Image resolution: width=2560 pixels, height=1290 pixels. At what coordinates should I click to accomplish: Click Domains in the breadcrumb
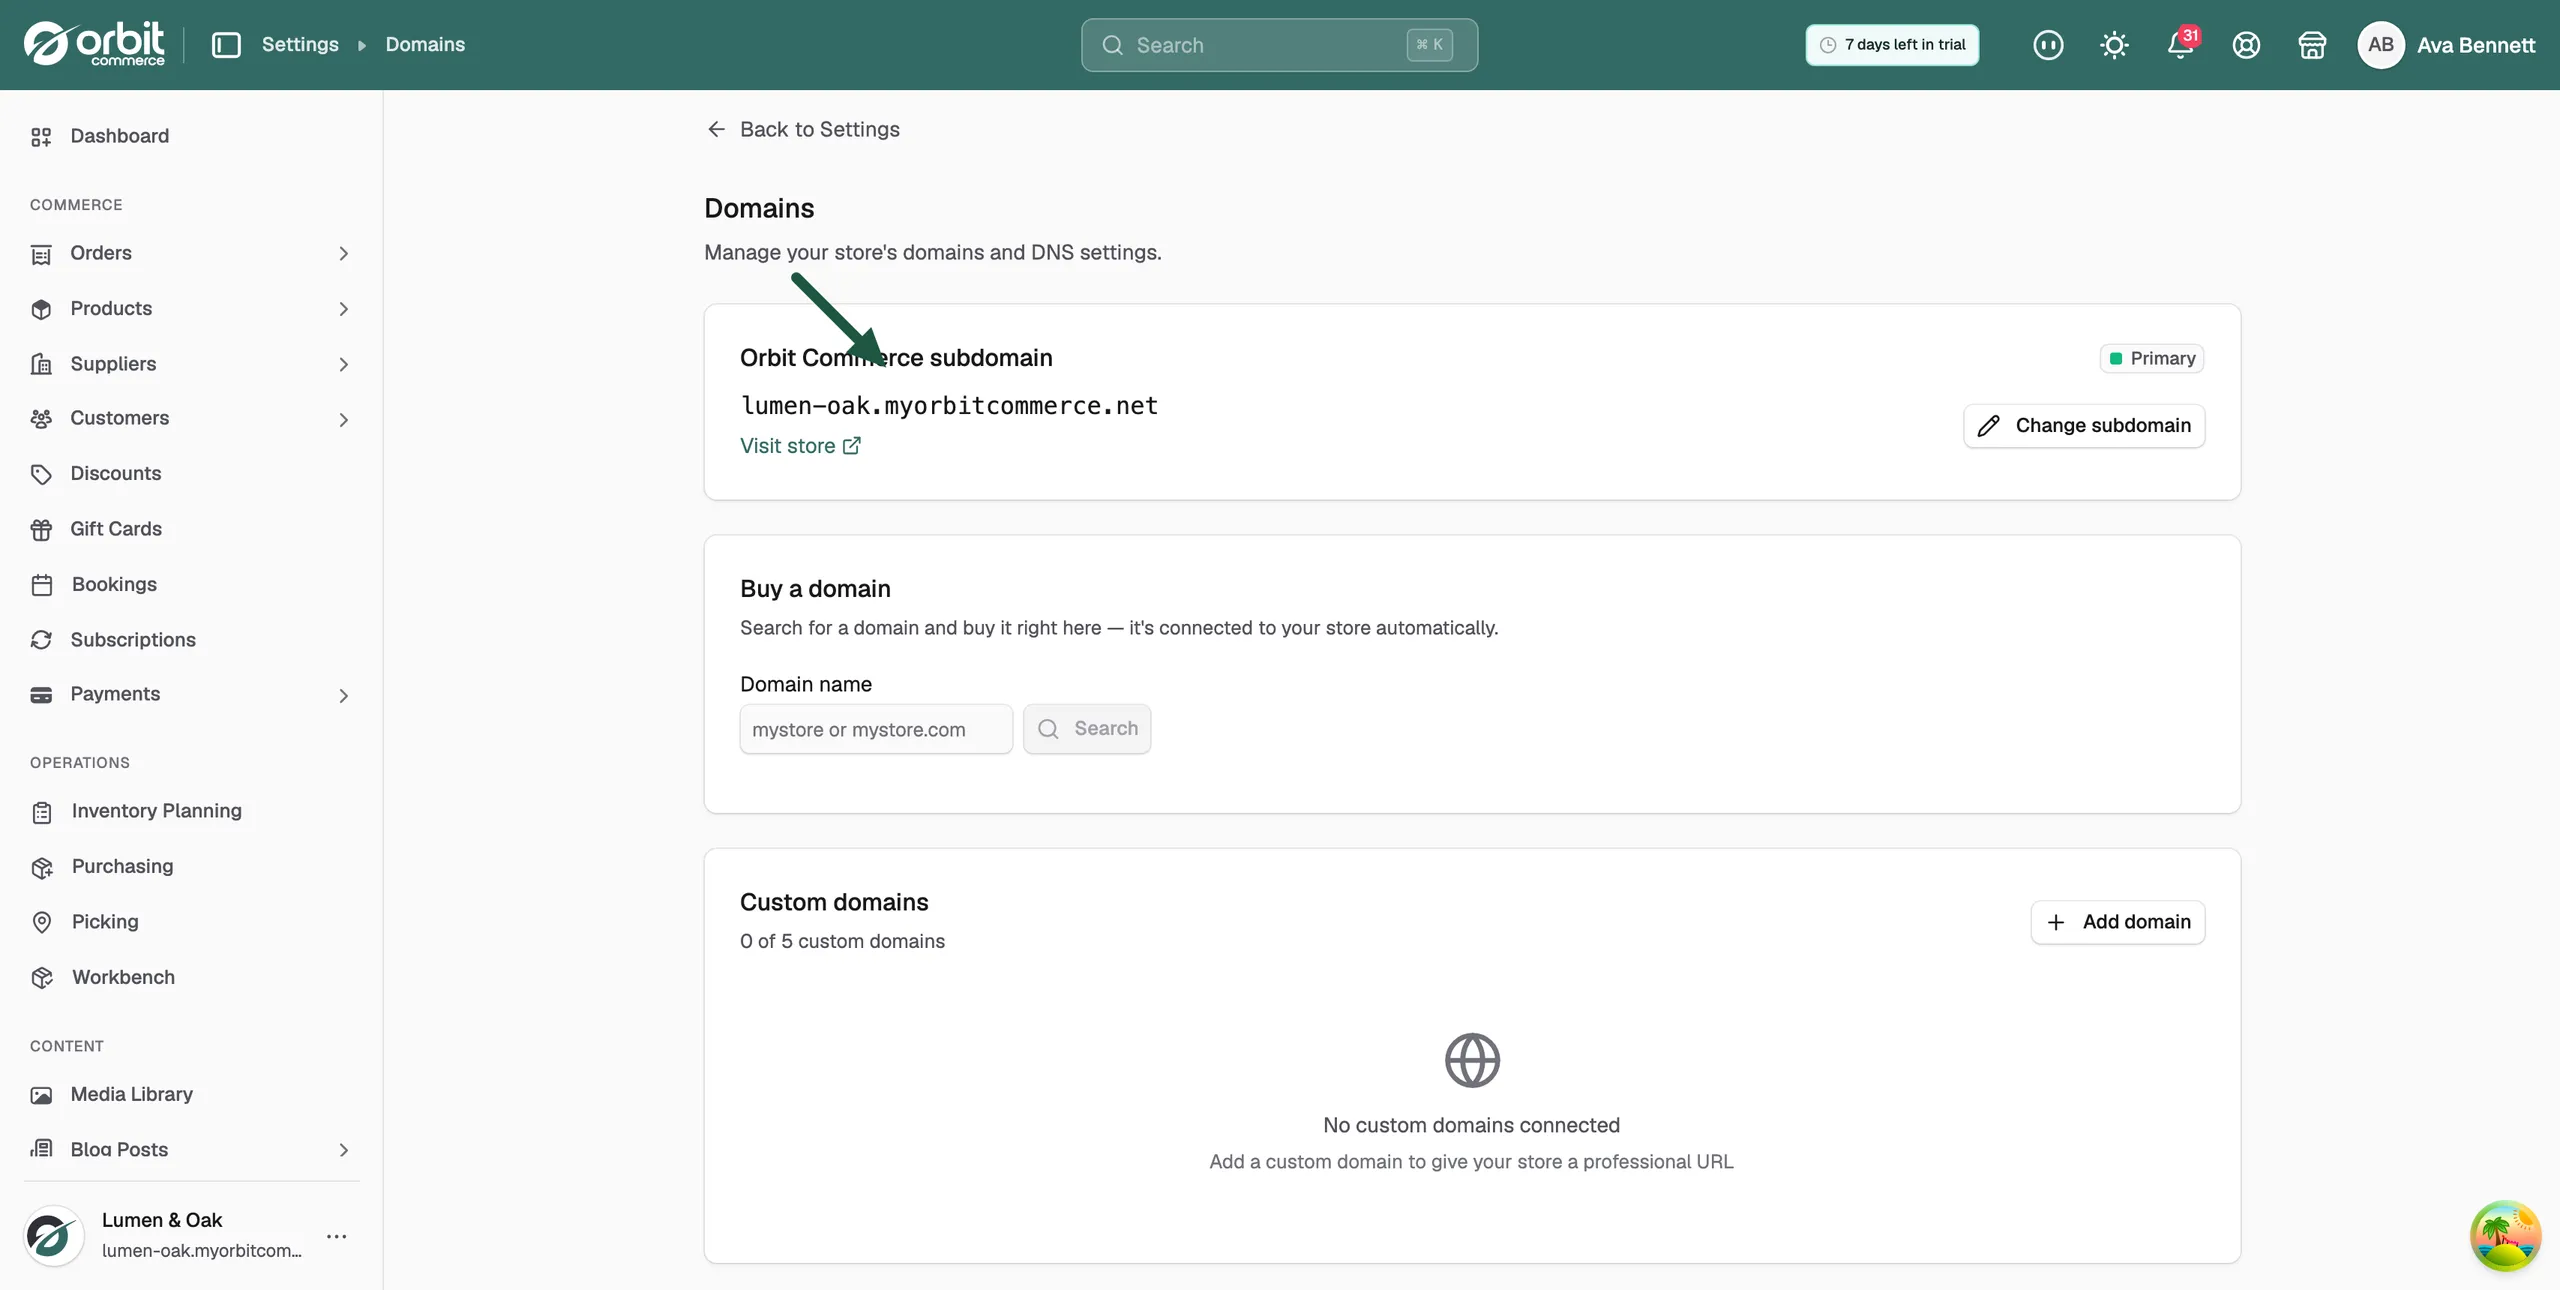pyautogui.click(x=425, y=45)
